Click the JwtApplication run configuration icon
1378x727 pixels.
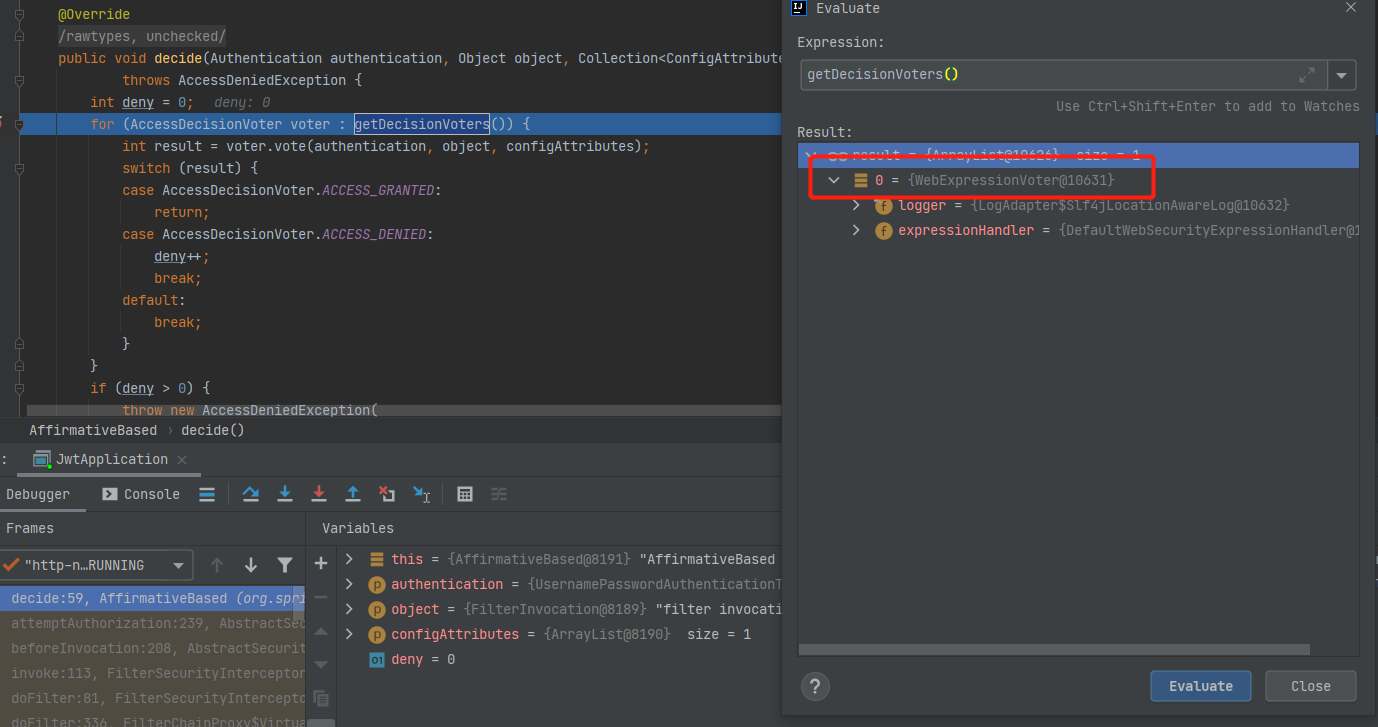42,459
